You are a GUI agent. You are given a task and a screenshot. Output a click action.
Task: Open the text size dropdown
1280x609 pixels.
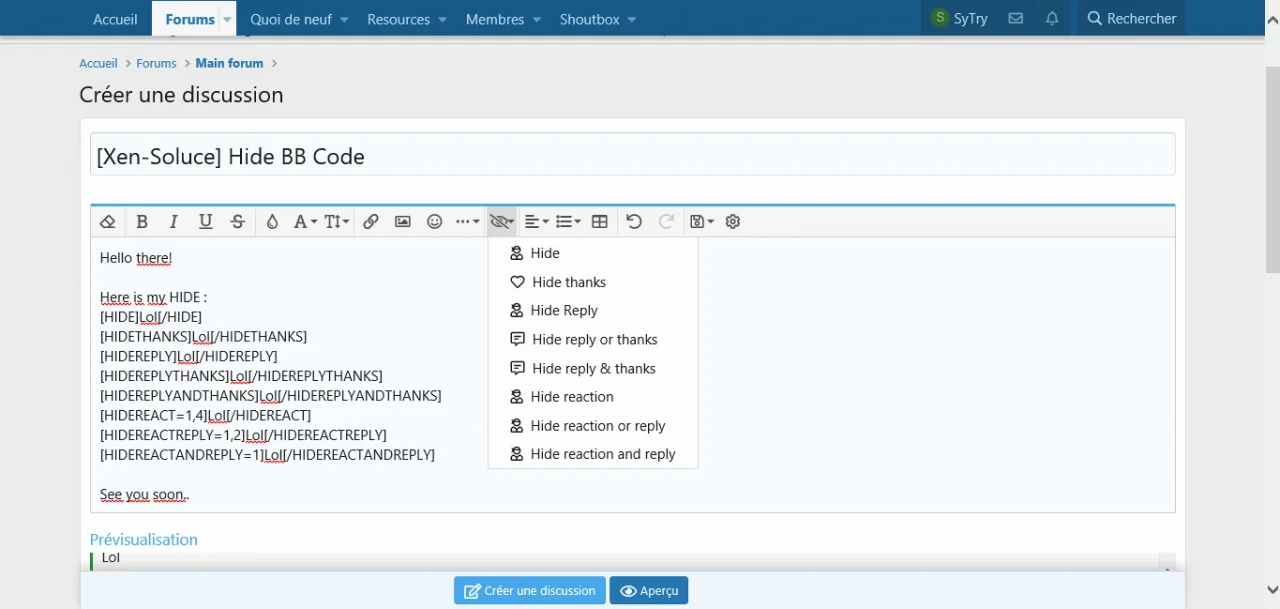(x=336, y=221)
